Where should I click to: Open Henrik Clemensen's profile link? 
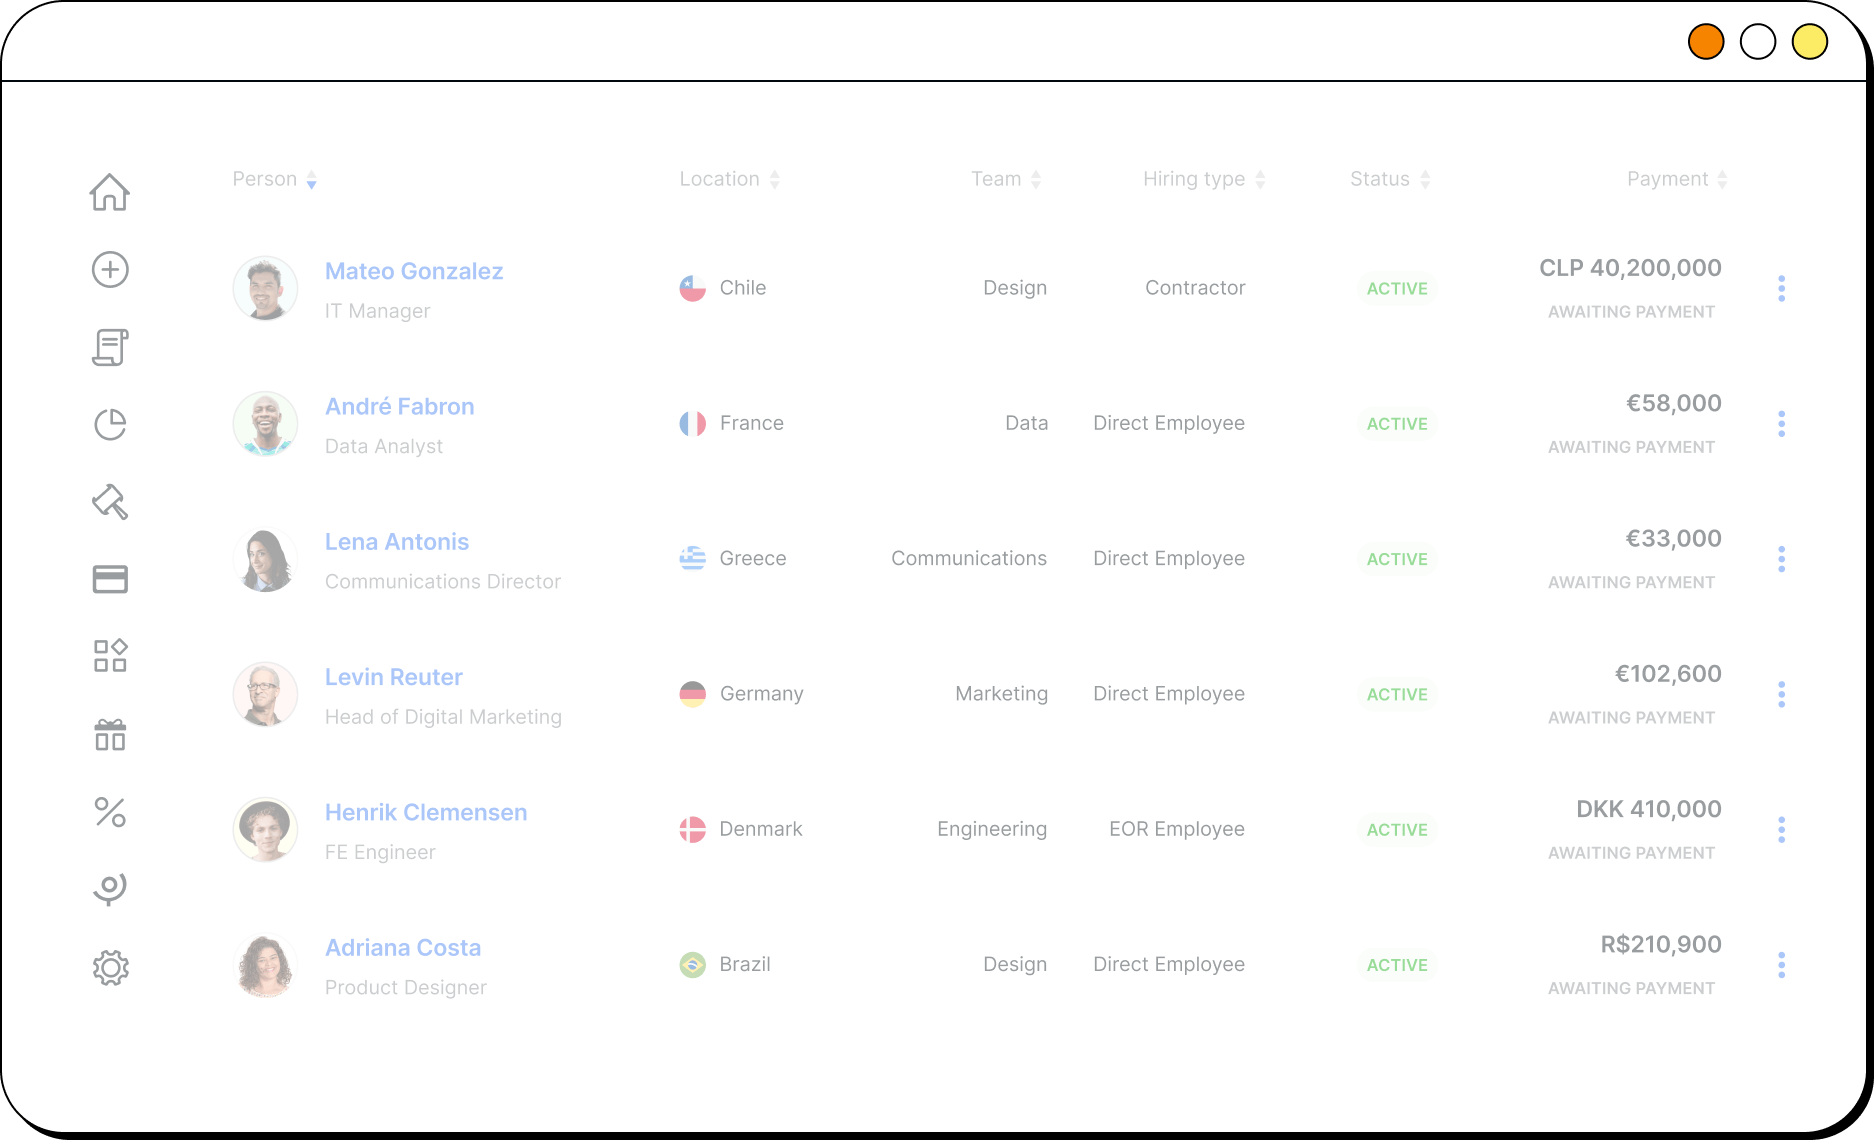pyautogui.click(x=426, y=812)
